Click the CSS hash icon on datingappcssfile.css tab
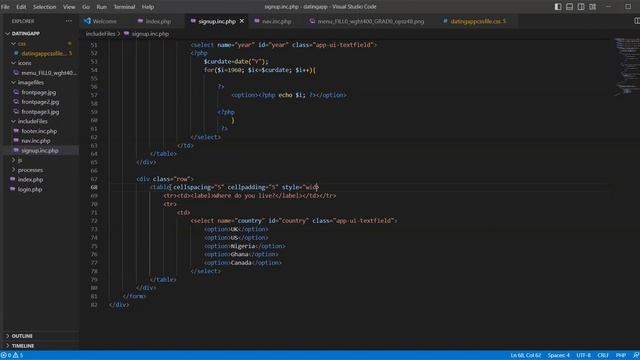This screenshot has width=640, height=360. click(x=445, y=21)
